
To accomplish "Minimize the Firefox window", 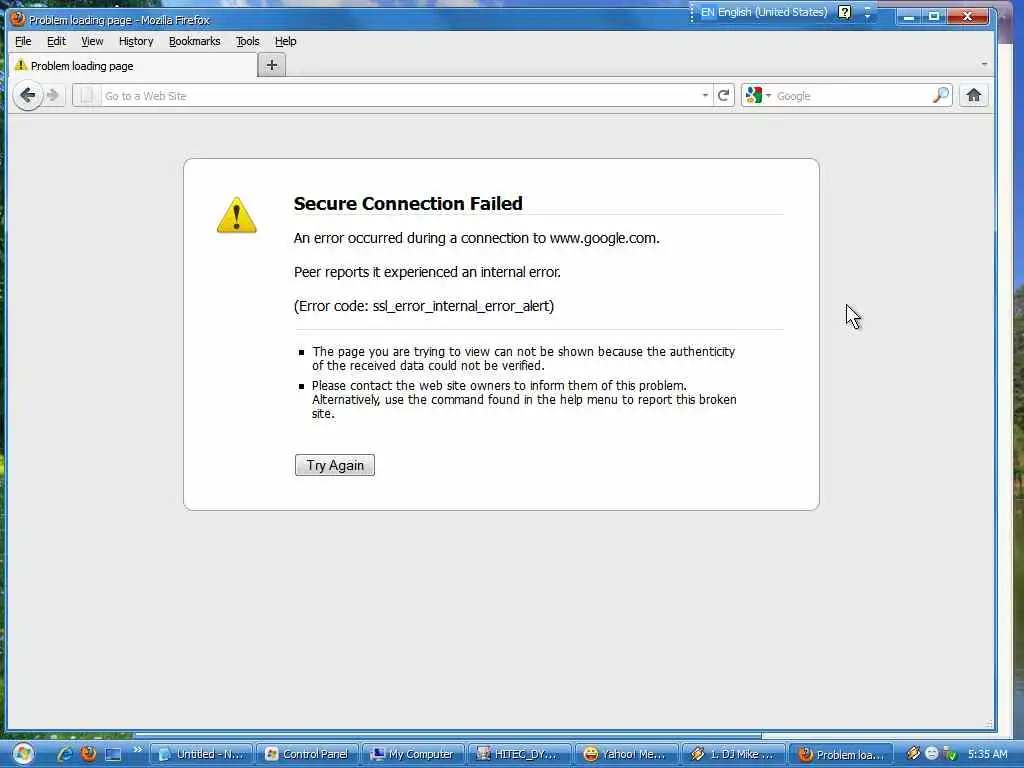I will pyautogui.click(x=908, y=16).
